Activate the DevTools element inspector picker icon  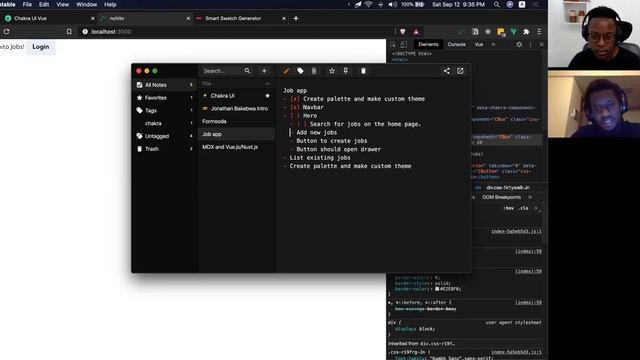[393, 44]
